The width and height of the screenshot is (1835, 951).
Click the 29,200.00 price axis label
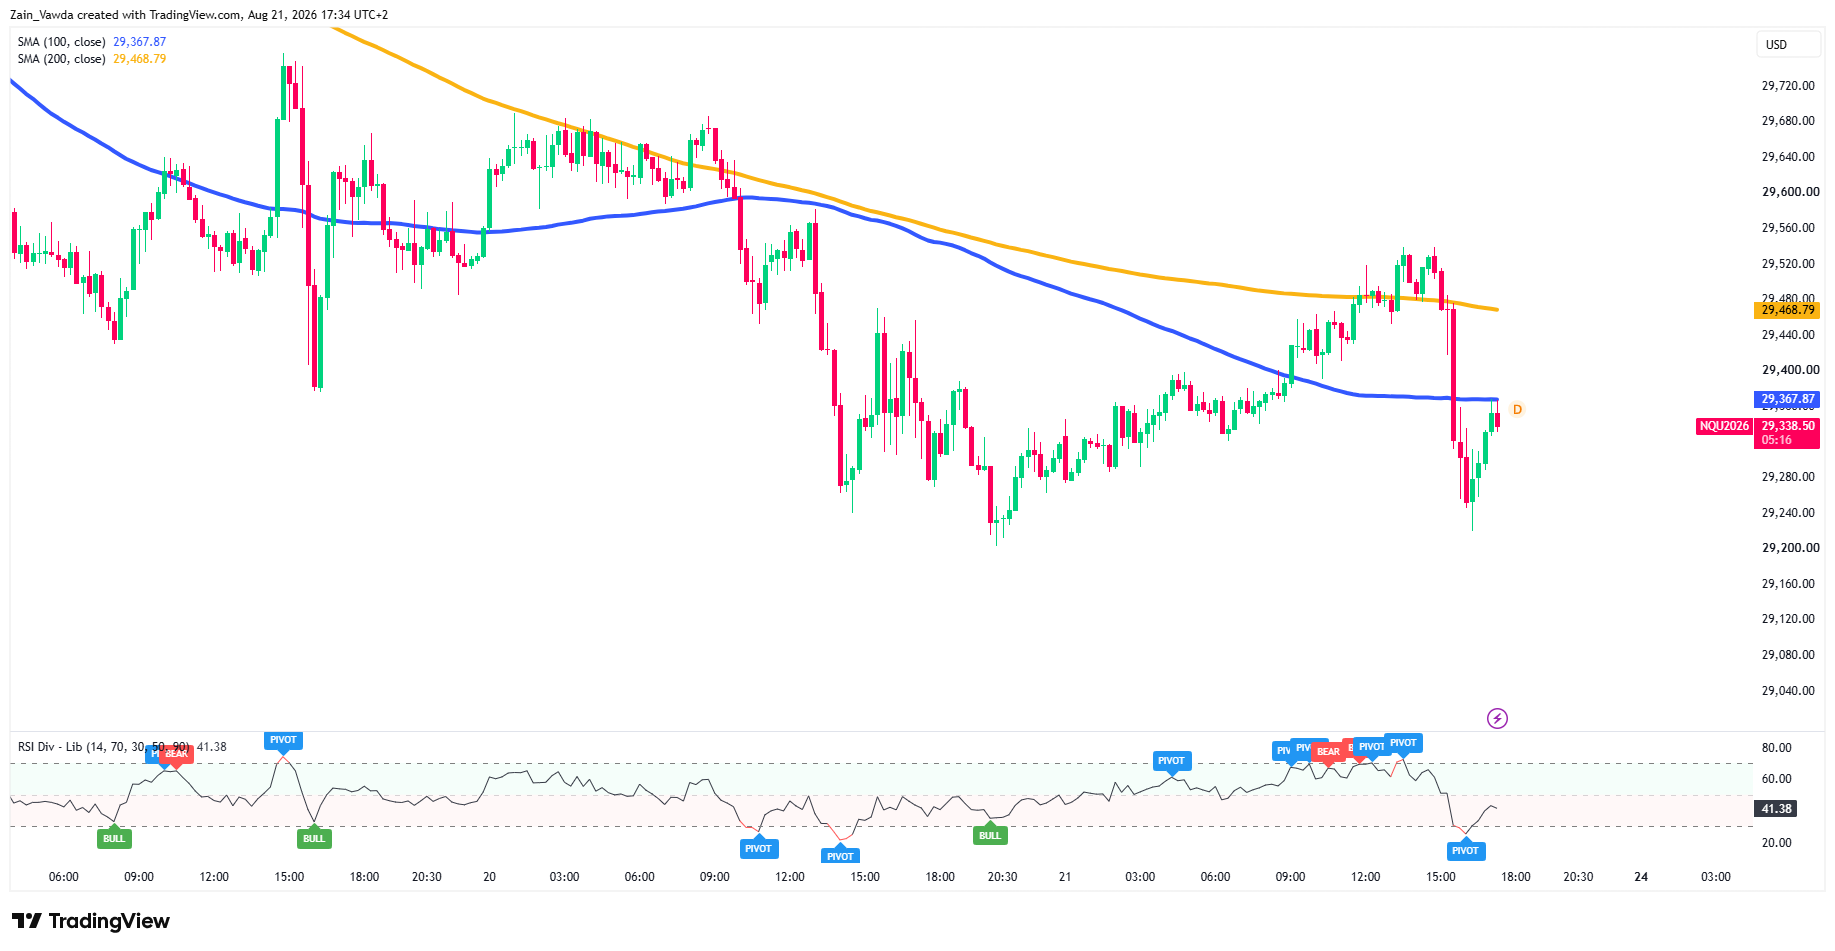coord(1790,548)
